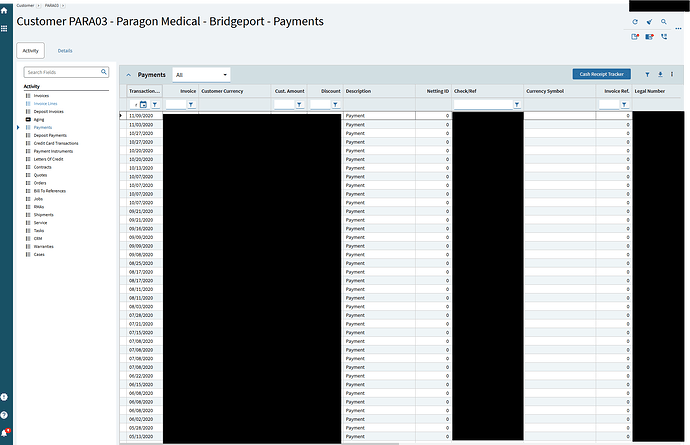Viewport: 690px width, 445px height.
Task: Open Quotes in Activity list
Action: 40,175
